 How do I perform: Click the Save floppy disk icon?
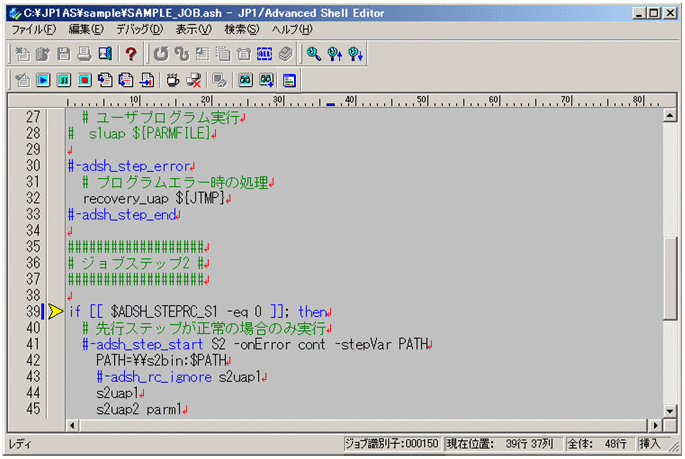64,54
